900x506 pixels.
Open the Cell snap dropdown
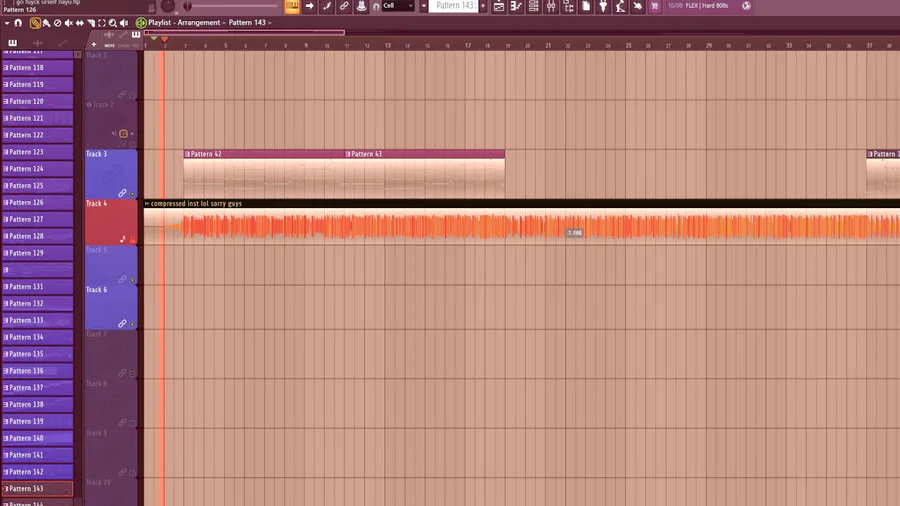tap(398, 6)
